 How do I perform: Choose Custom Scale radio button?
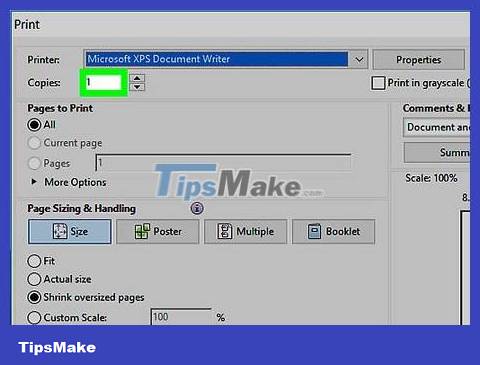coord(34,317)
